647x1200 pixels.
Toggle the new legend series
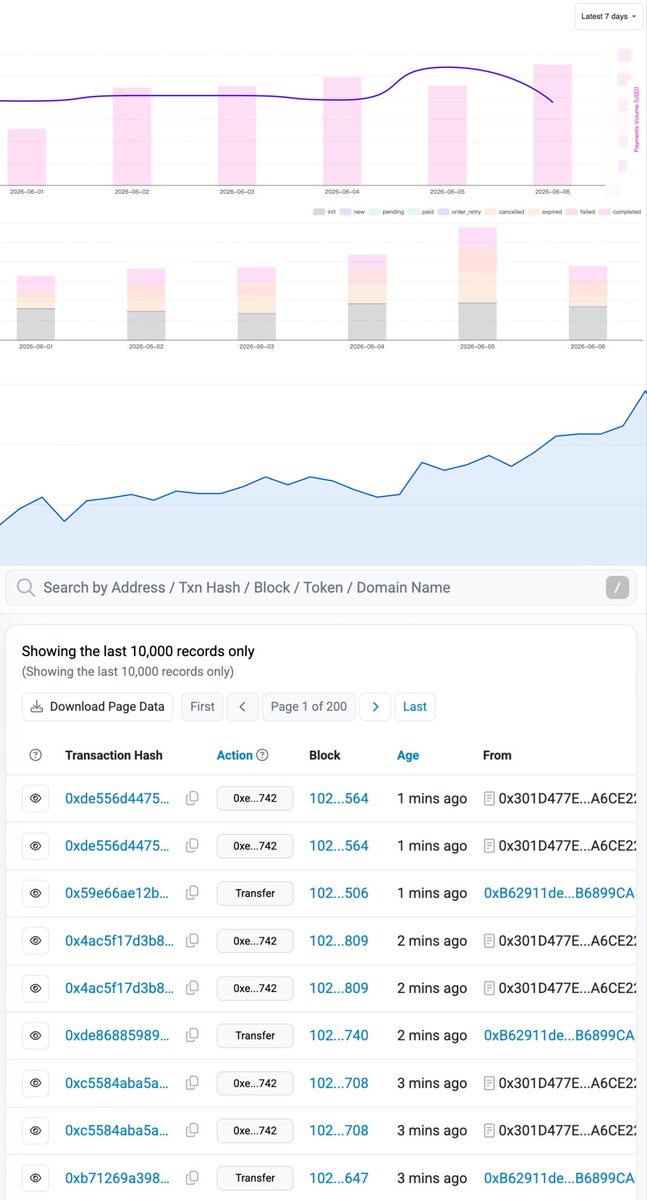(352, 212)
